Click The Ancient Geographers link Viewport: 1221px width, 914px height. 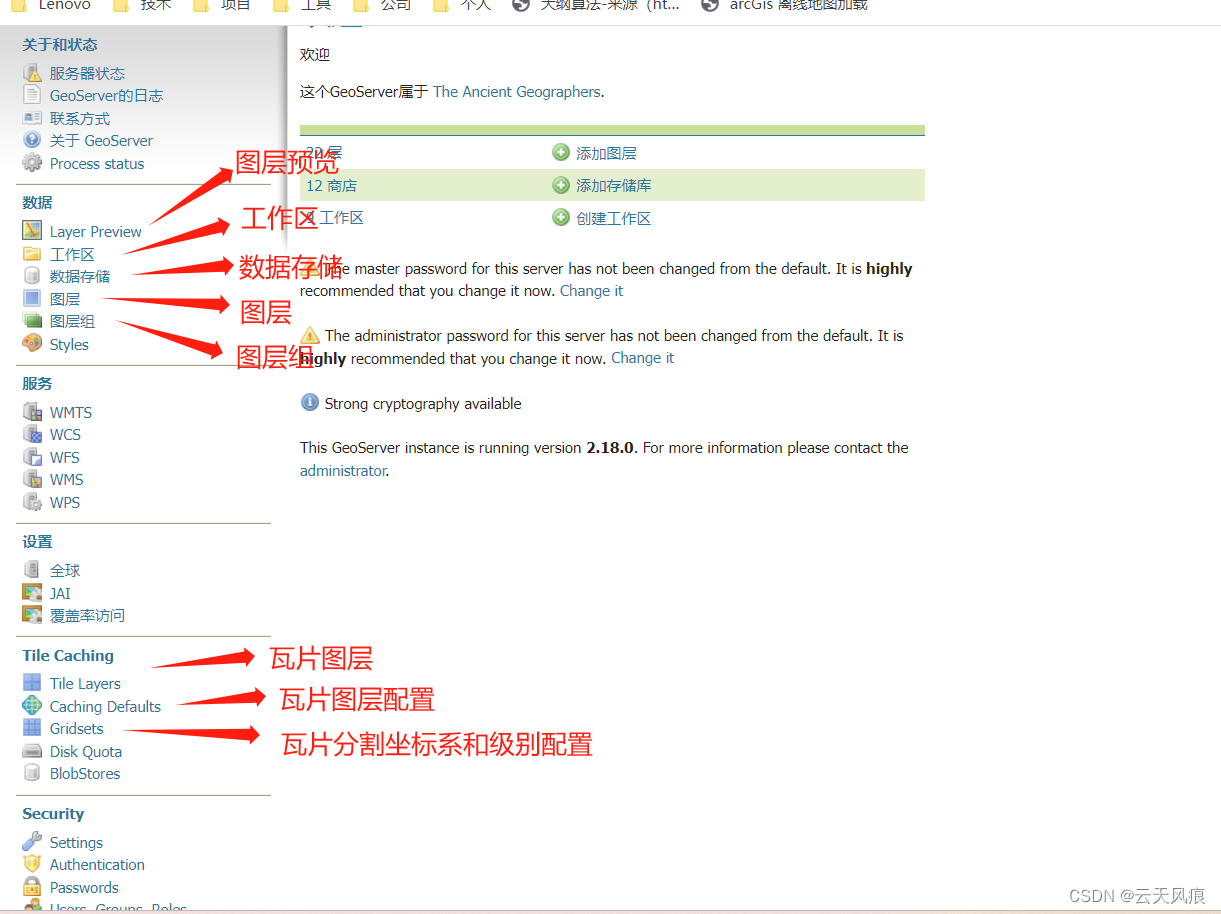coord(517,92)
